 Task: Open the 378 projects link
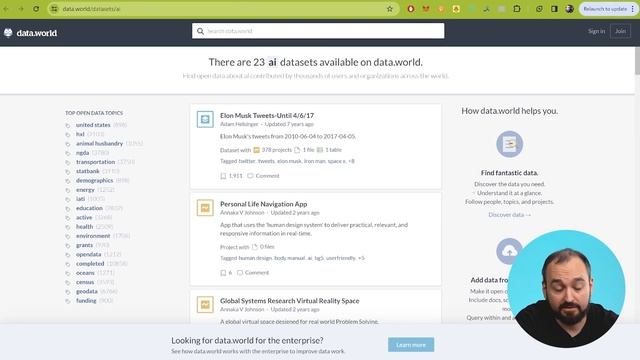pos(277,150)
